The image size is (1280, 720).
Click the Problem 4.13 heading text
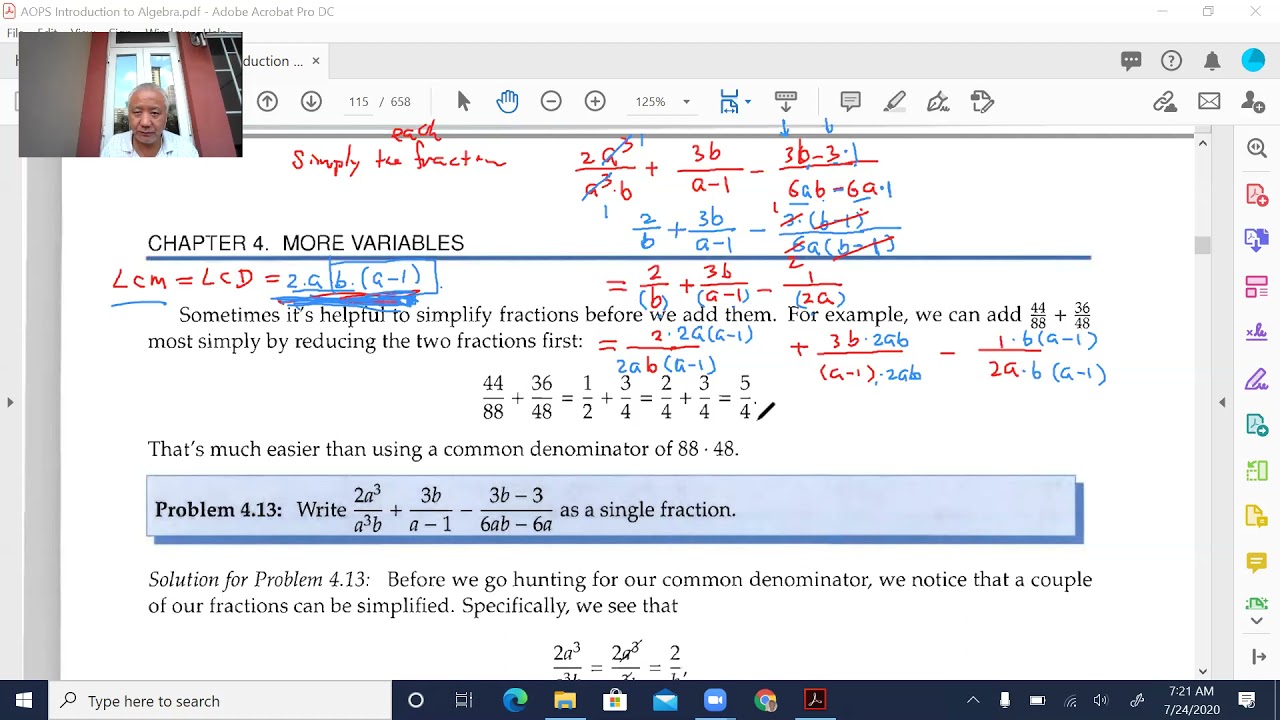[x=218, y=509]
